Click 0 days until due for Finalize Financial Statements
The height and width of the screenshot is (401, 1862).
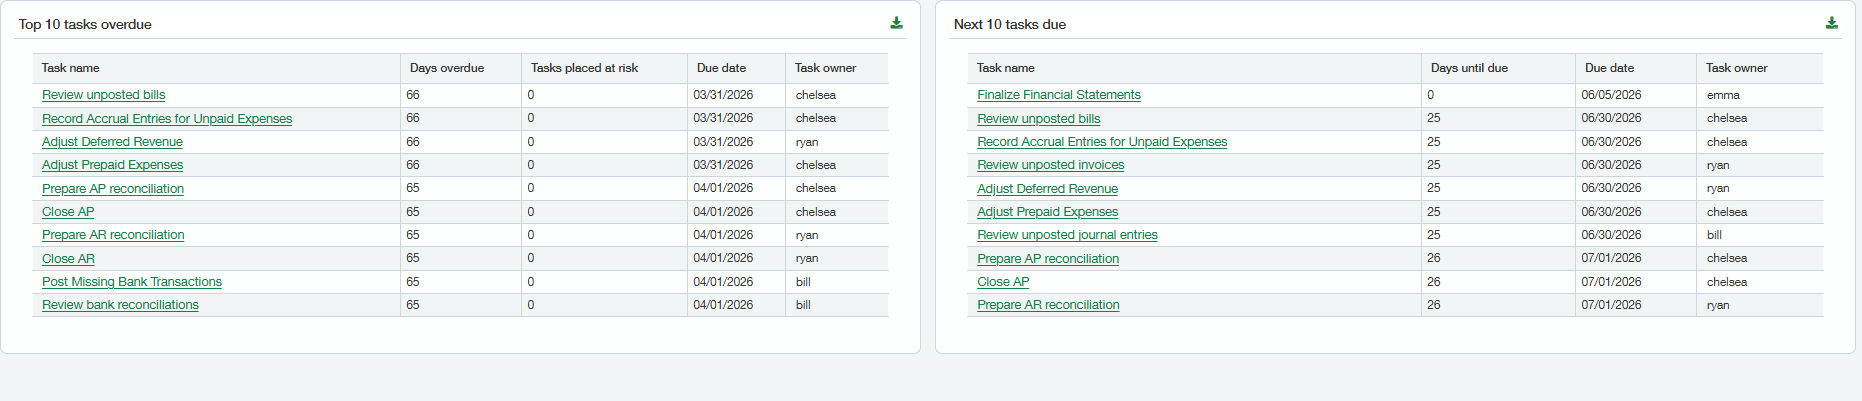click(1430, 95)
